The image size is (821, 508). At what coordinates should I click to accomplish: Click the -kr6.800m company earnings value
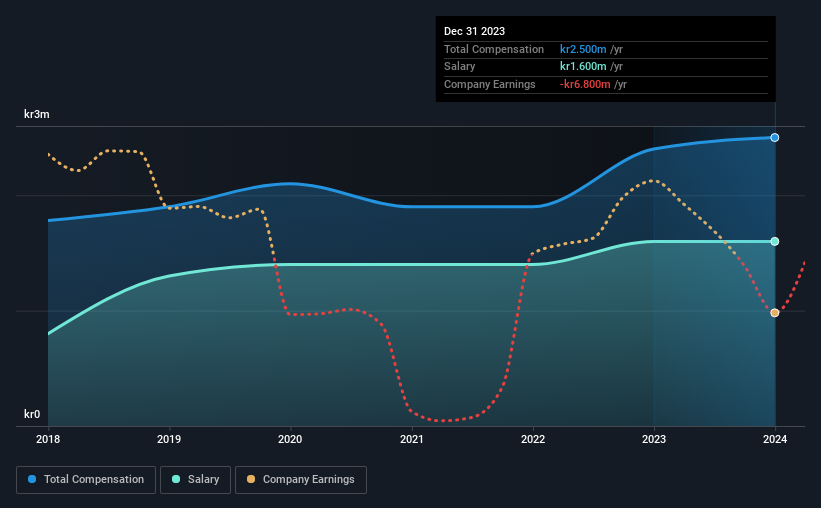pyautogui.click(x=585, y=84)
